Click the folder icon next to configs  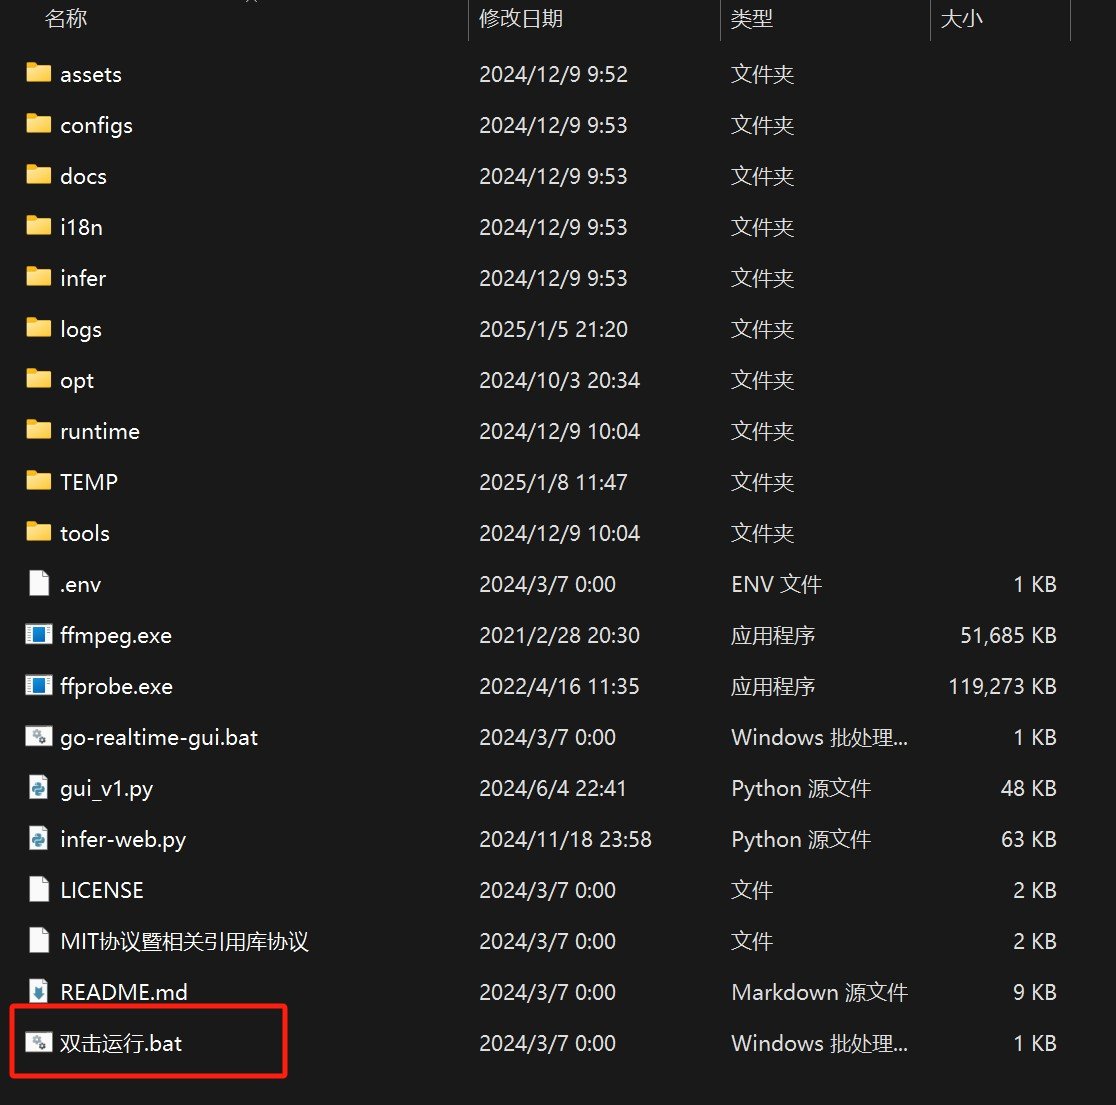click(37, 124)
